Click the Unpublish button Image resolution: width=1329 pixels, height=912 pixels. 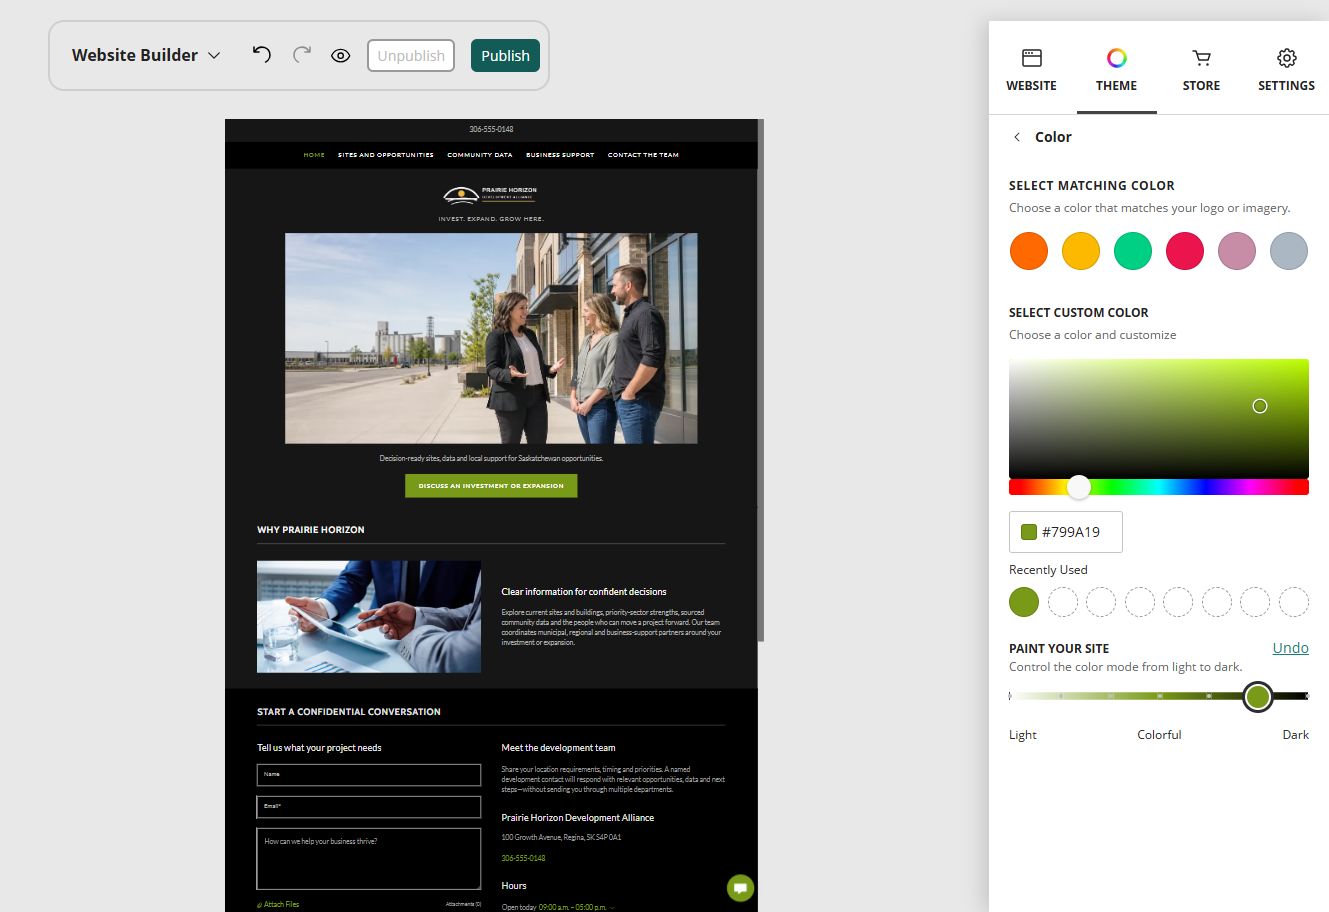[411, 56]
